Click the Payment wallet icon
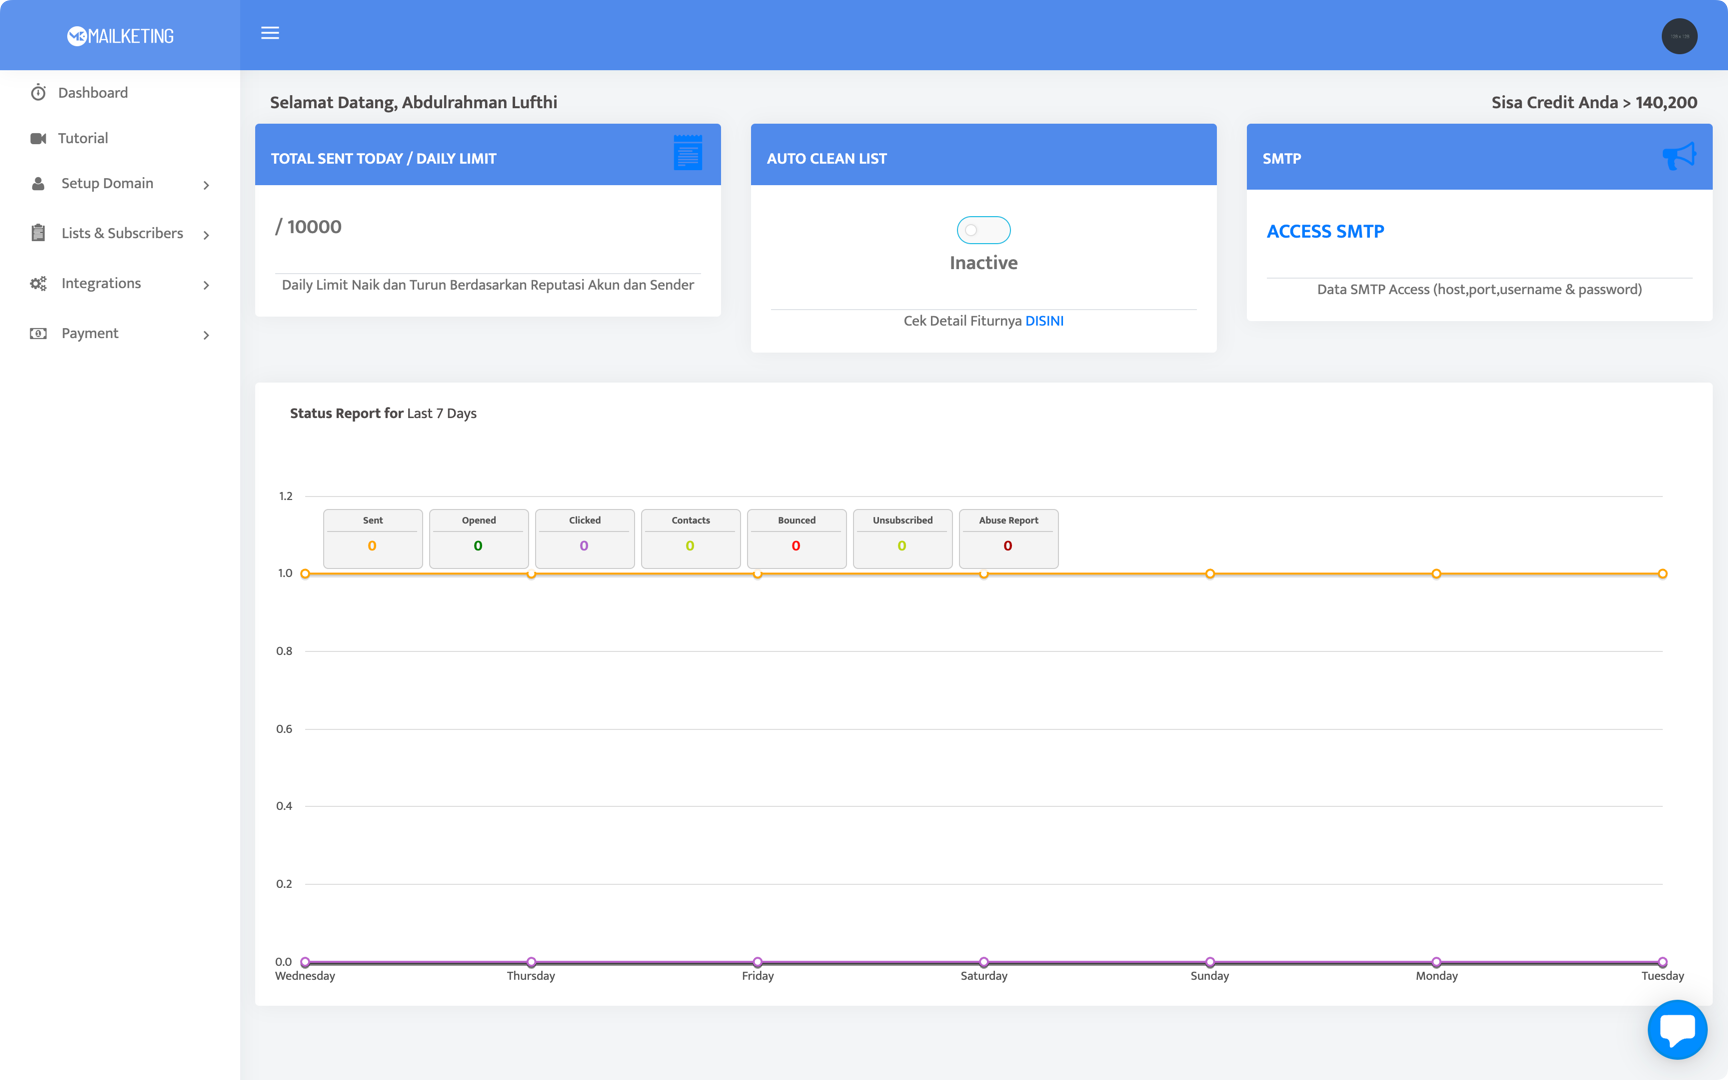Screen dimensions: 1728x1080 point(37,333)
